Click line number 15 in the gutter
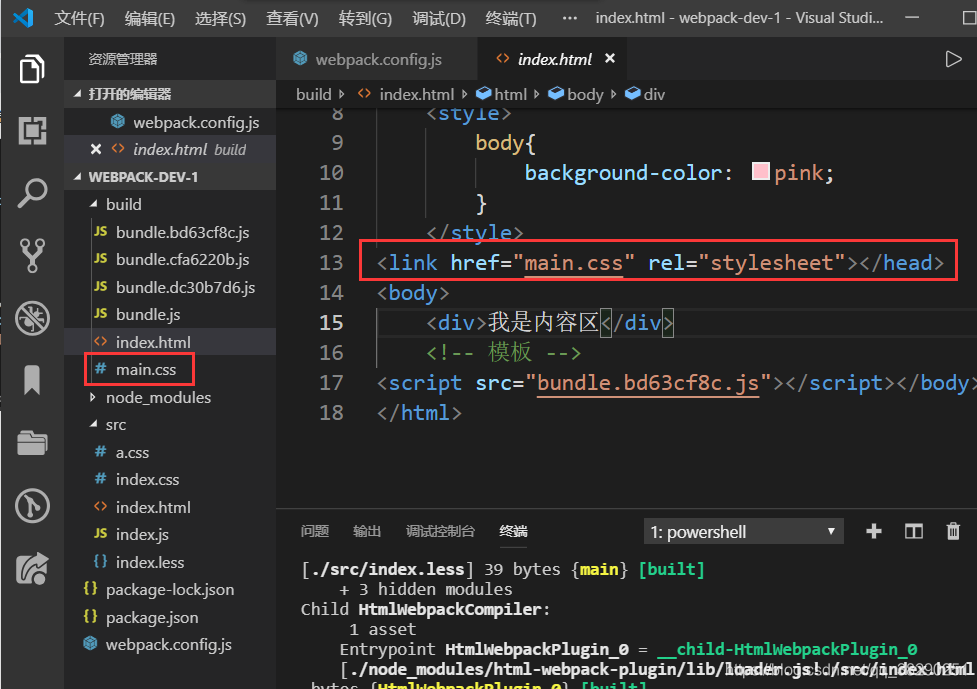The height and width of the screenshot is (689, 977). click(331, 323)
